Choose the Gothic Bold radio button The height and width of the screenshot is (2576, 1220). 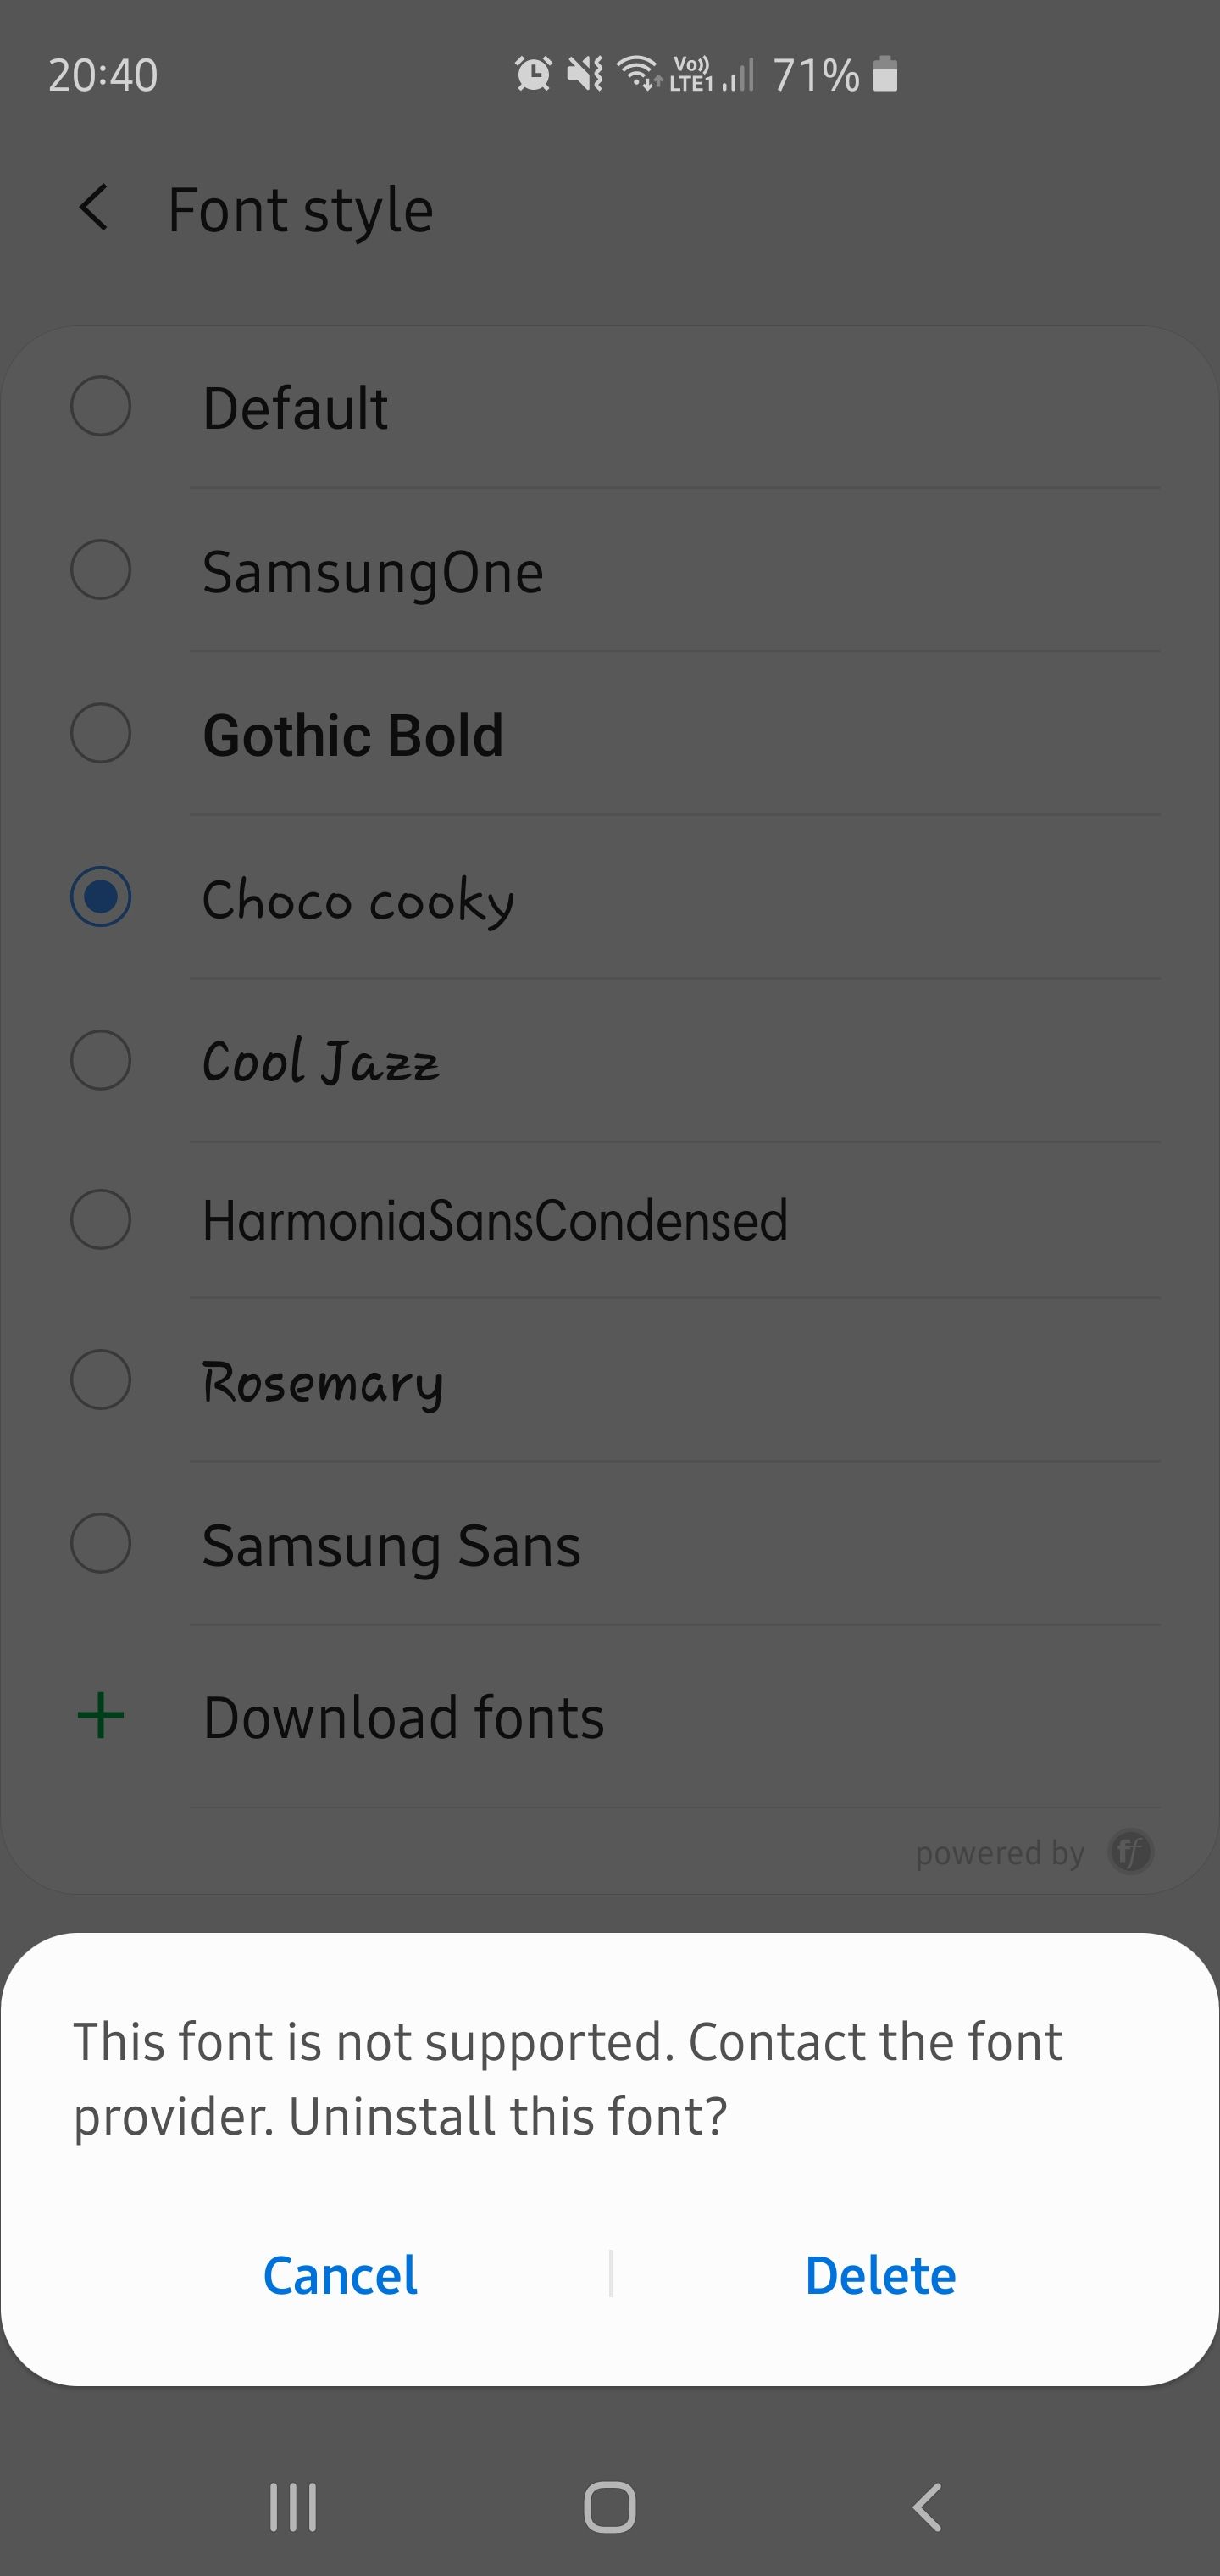(101, 733)
